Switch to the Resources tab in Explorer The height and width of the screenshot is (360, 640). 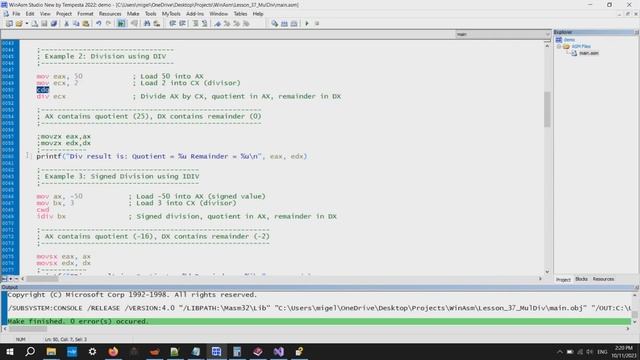[603, 279]
